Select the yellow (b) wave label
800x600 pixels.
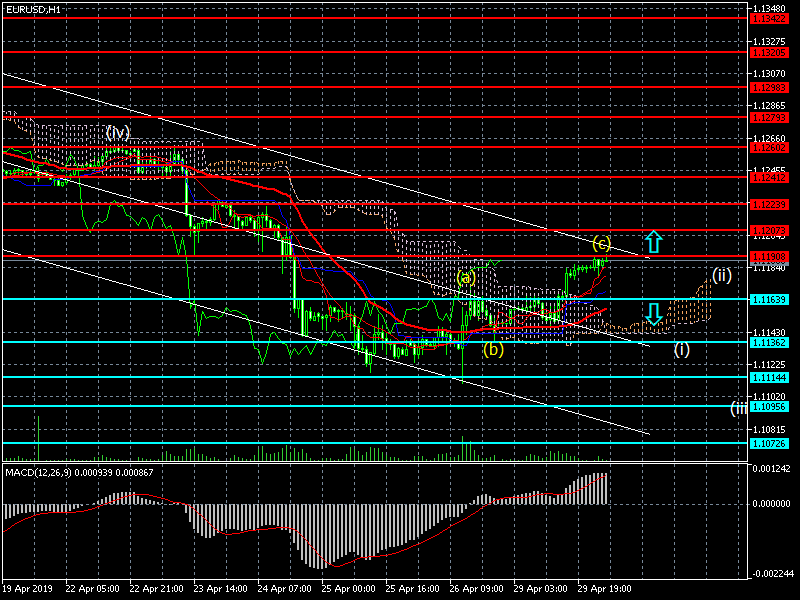(x=493, y=349)
